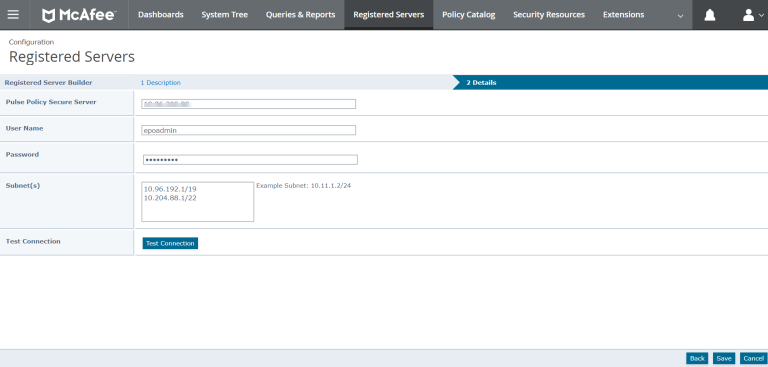Screen dimensions: 768x367
Task: Click the Example Subnet hint text
Action: [x=304, y=186]
